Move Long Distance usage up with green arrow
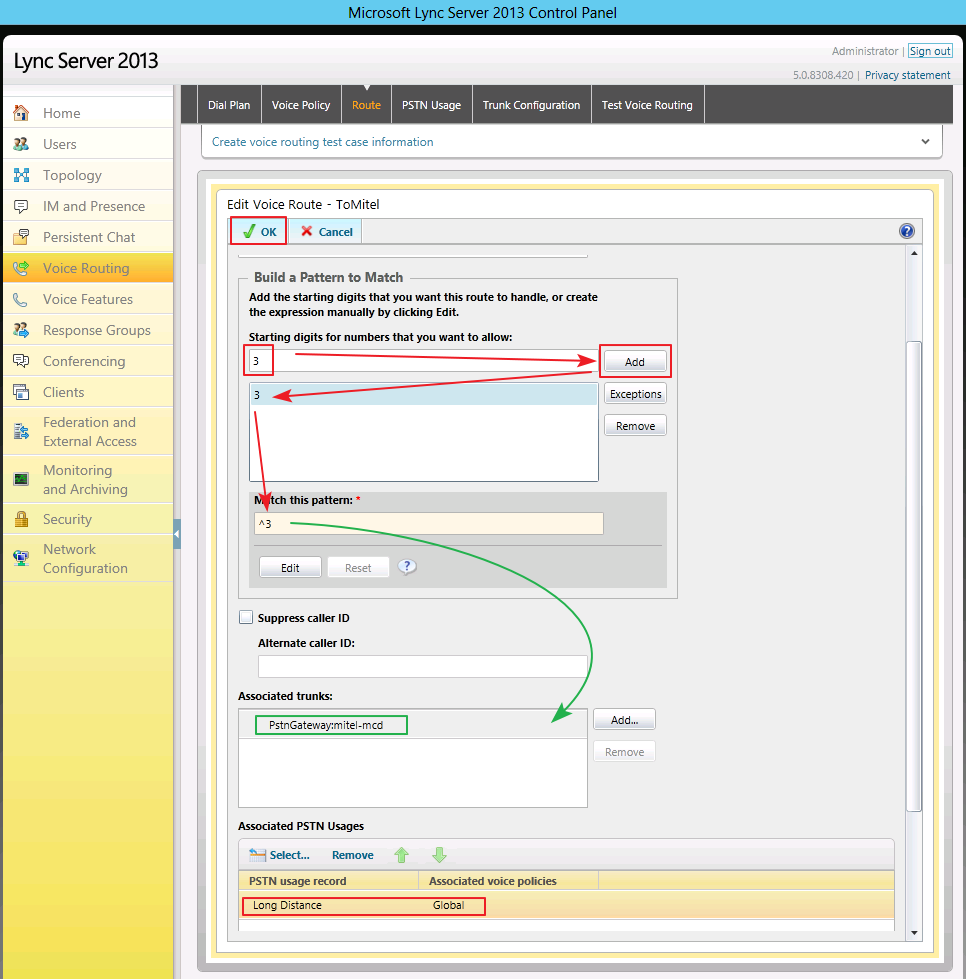 [400, 855]
